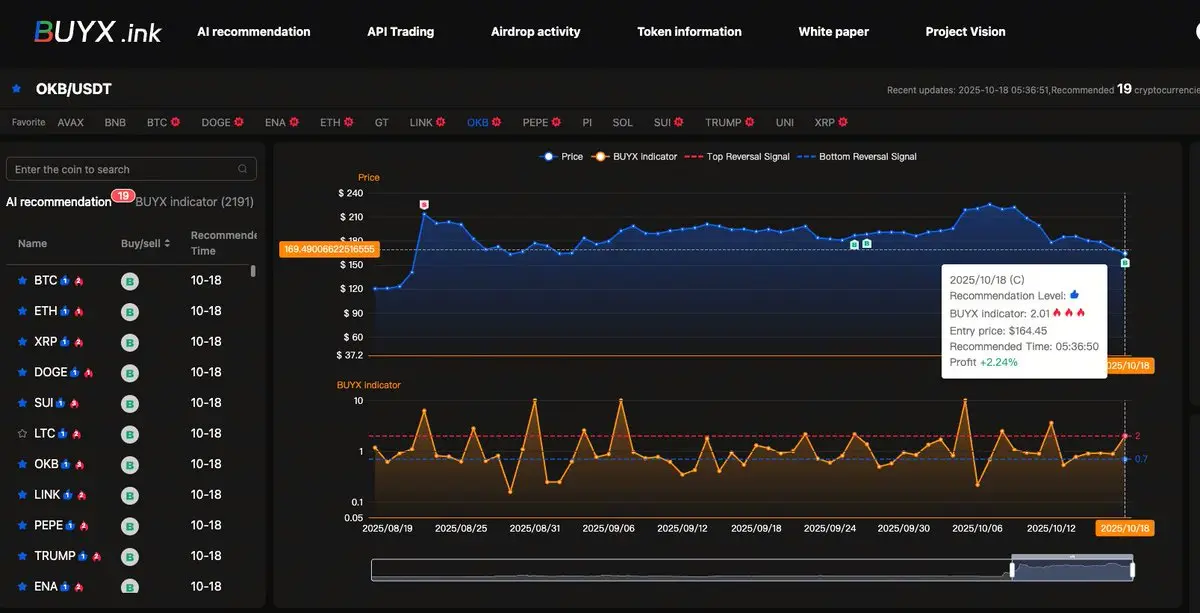This screenshot has width=1200, height=613.
Task: Click the green B buy badge in the ETH row
Action: [x=129, y=312]
